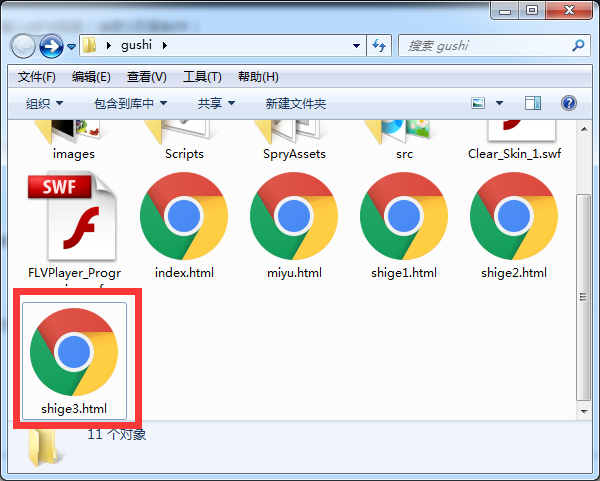
Task: Open the 组织 dropdown menu
Action: pyautogui.click(x=44, y=103)
